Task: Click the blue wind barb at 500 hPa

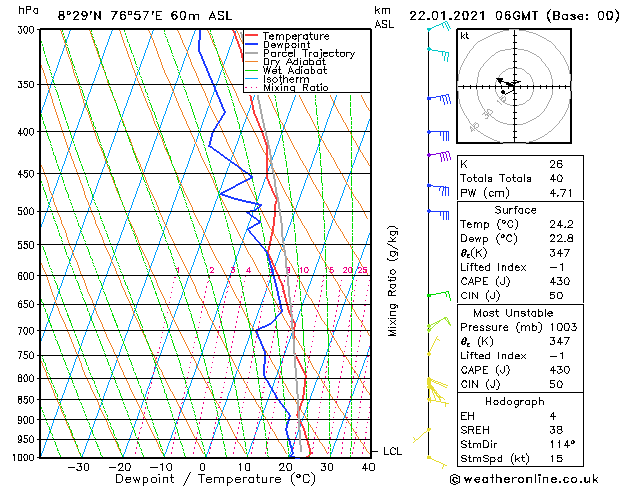Action: [438, 214]
